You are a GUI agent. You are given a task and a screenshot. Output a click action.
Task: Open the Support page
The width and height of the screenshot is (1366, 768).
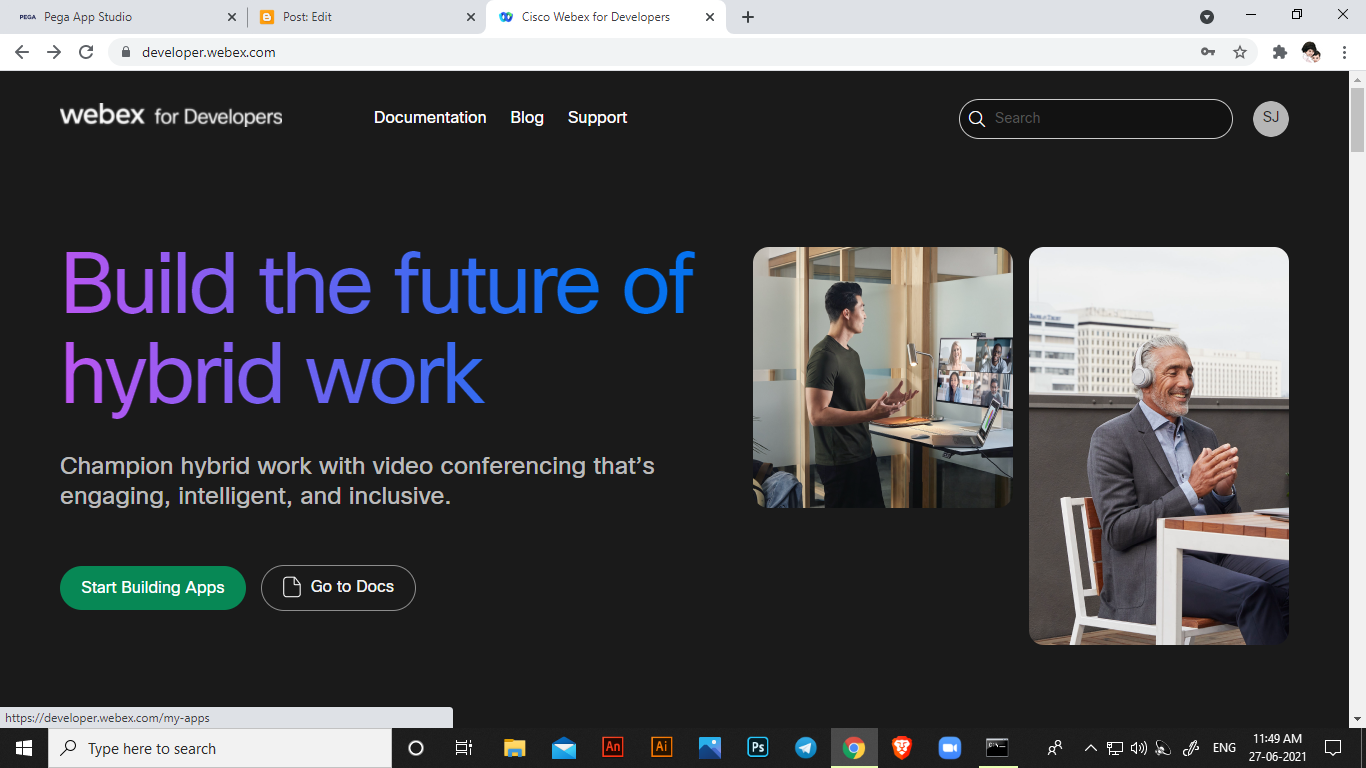598,117
